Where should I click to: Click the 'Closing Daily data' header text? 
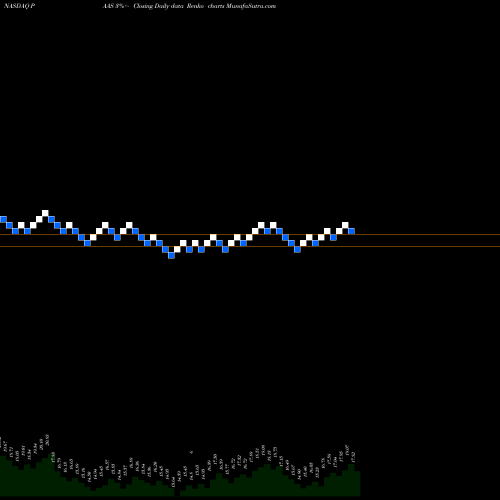(158, 6)
